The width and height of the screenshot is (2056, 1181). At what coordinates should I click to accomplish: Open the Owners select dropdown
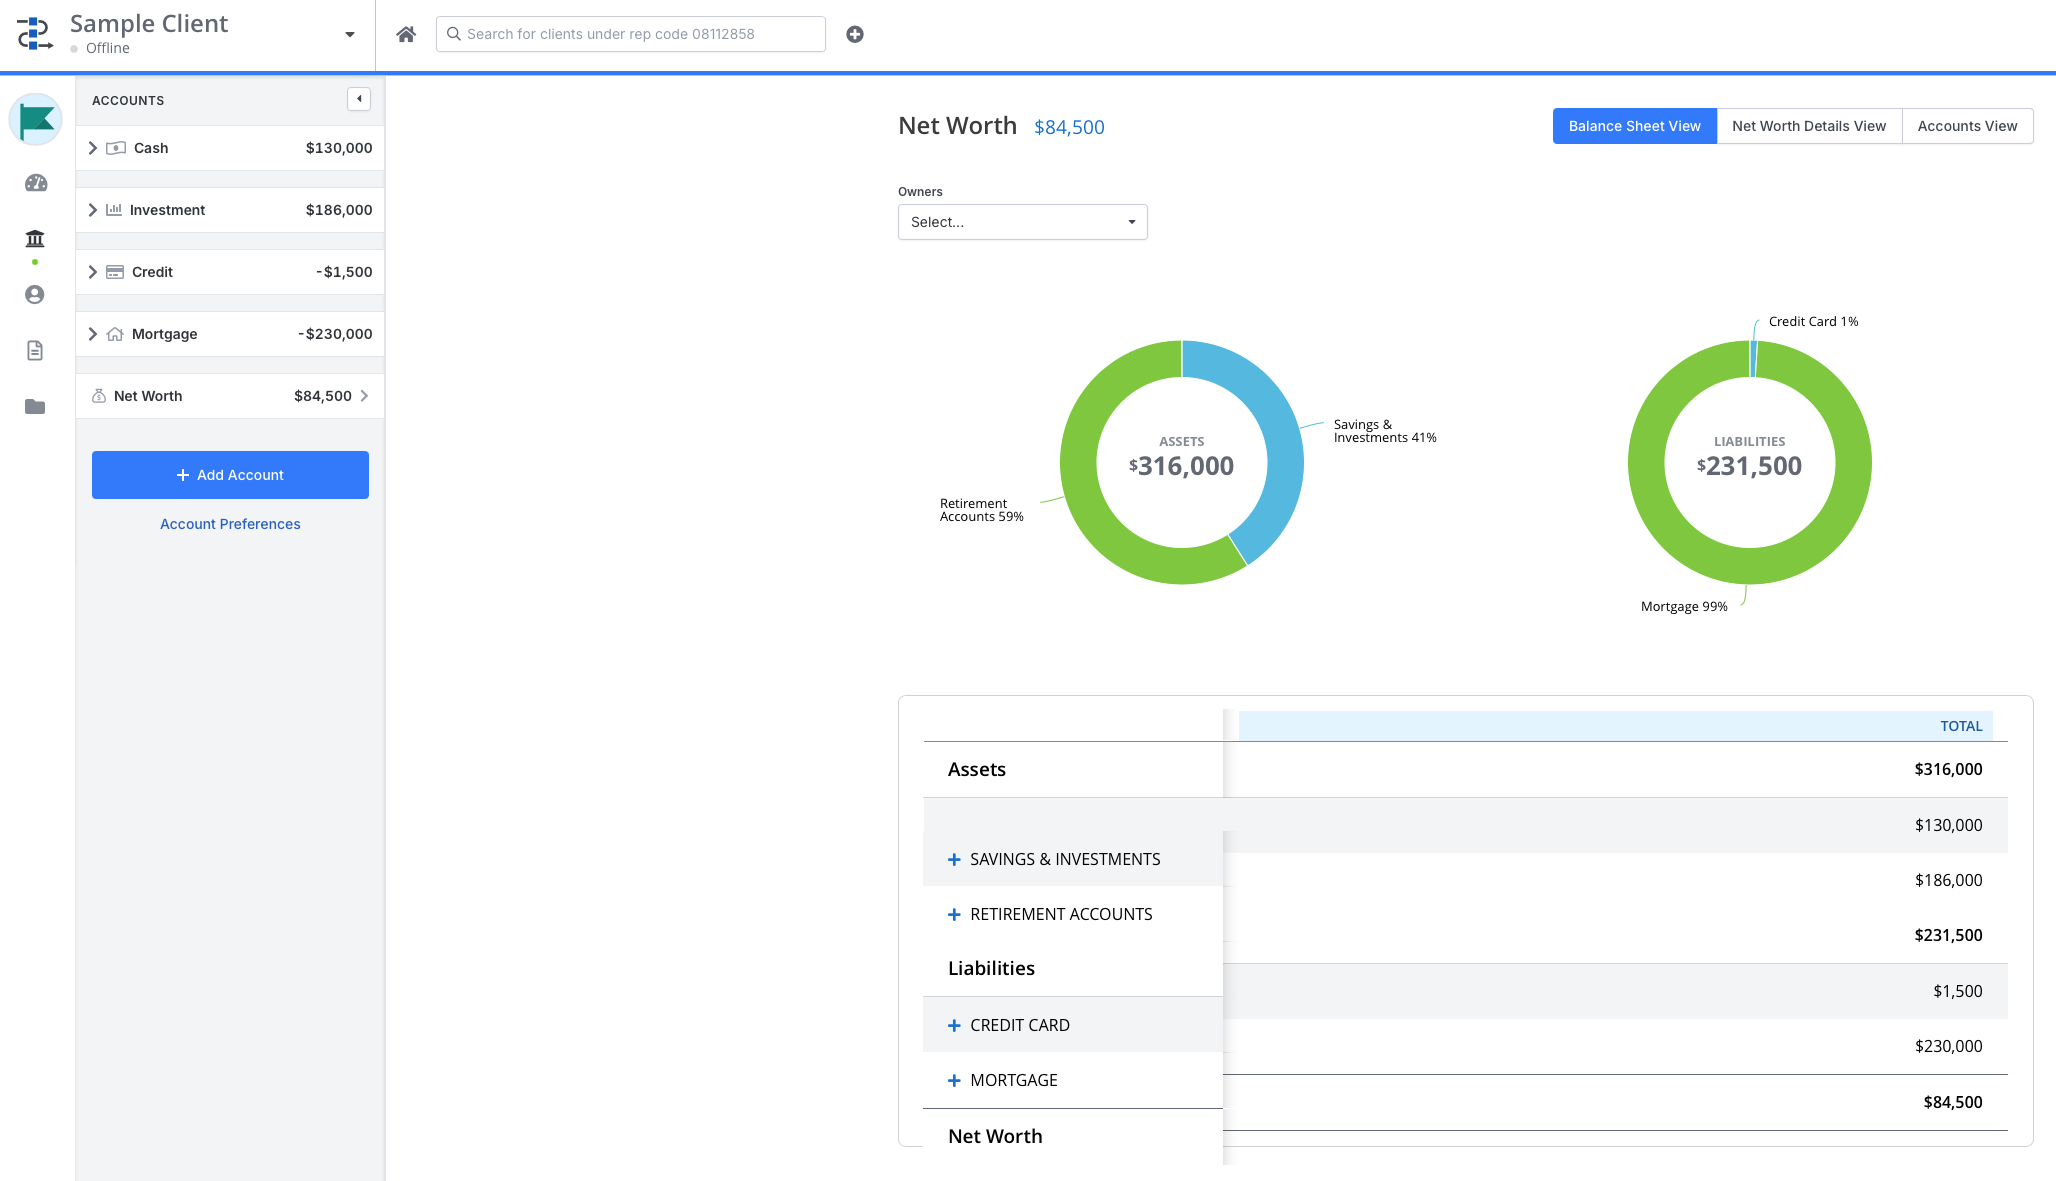coord(1022,222)
